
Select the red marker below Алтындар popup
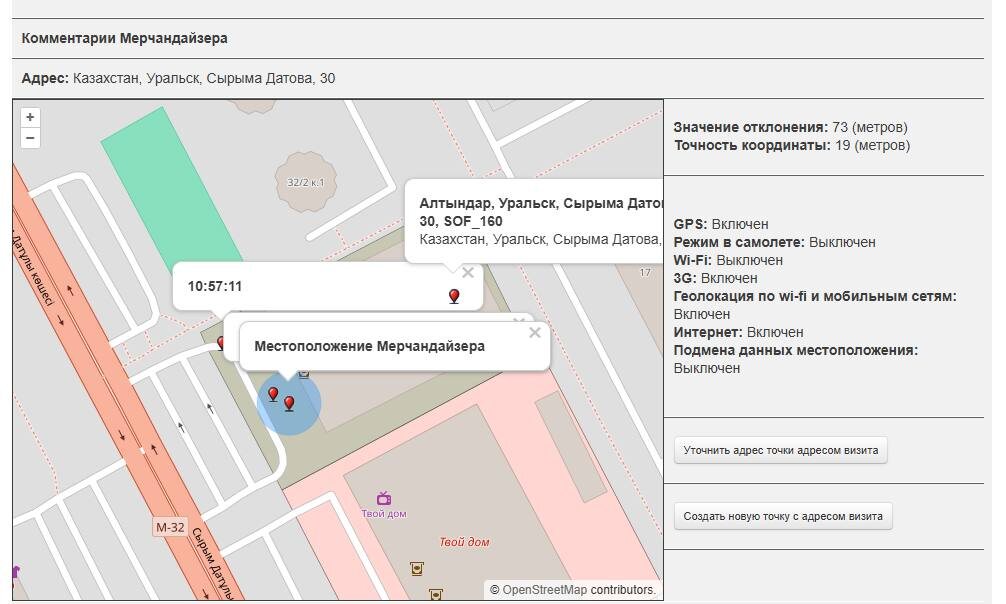(454, 296)
